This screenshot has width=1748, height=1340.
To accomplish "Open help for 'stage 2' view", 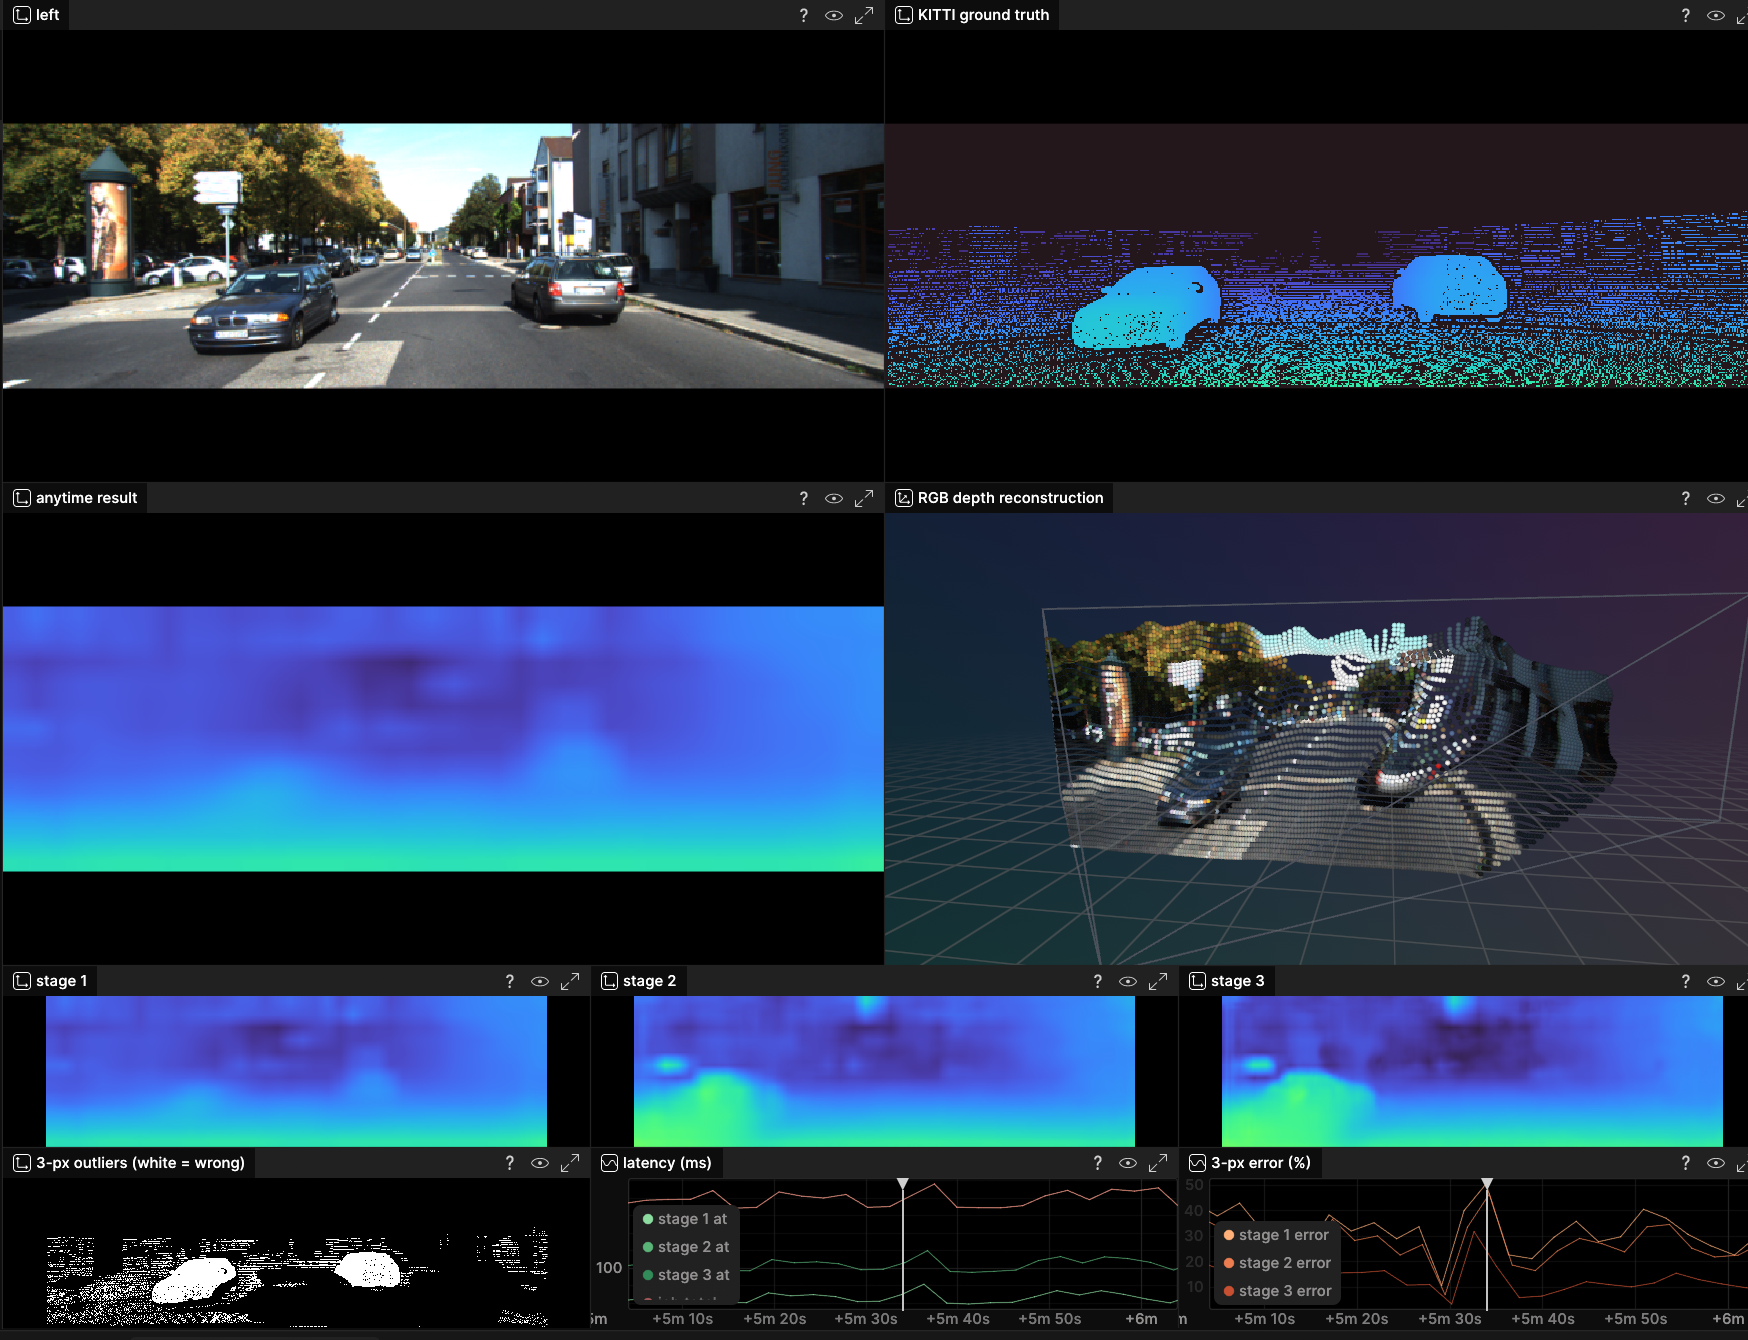I will [1098, 981].
